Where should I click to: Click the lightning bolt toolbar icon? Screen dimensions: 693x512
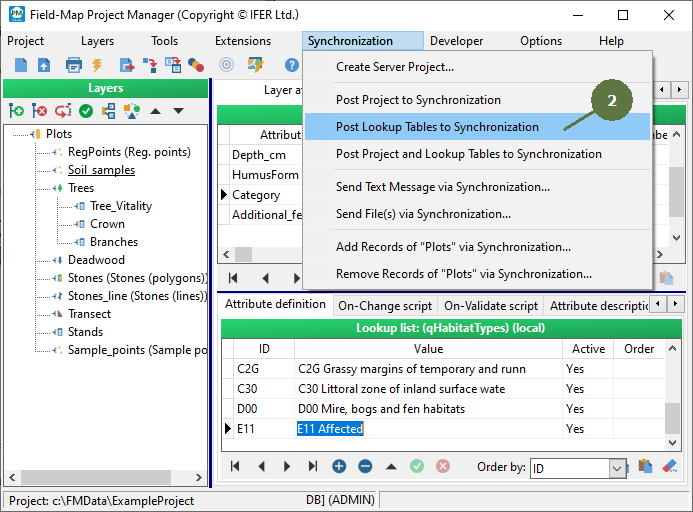tap(97, 65)
